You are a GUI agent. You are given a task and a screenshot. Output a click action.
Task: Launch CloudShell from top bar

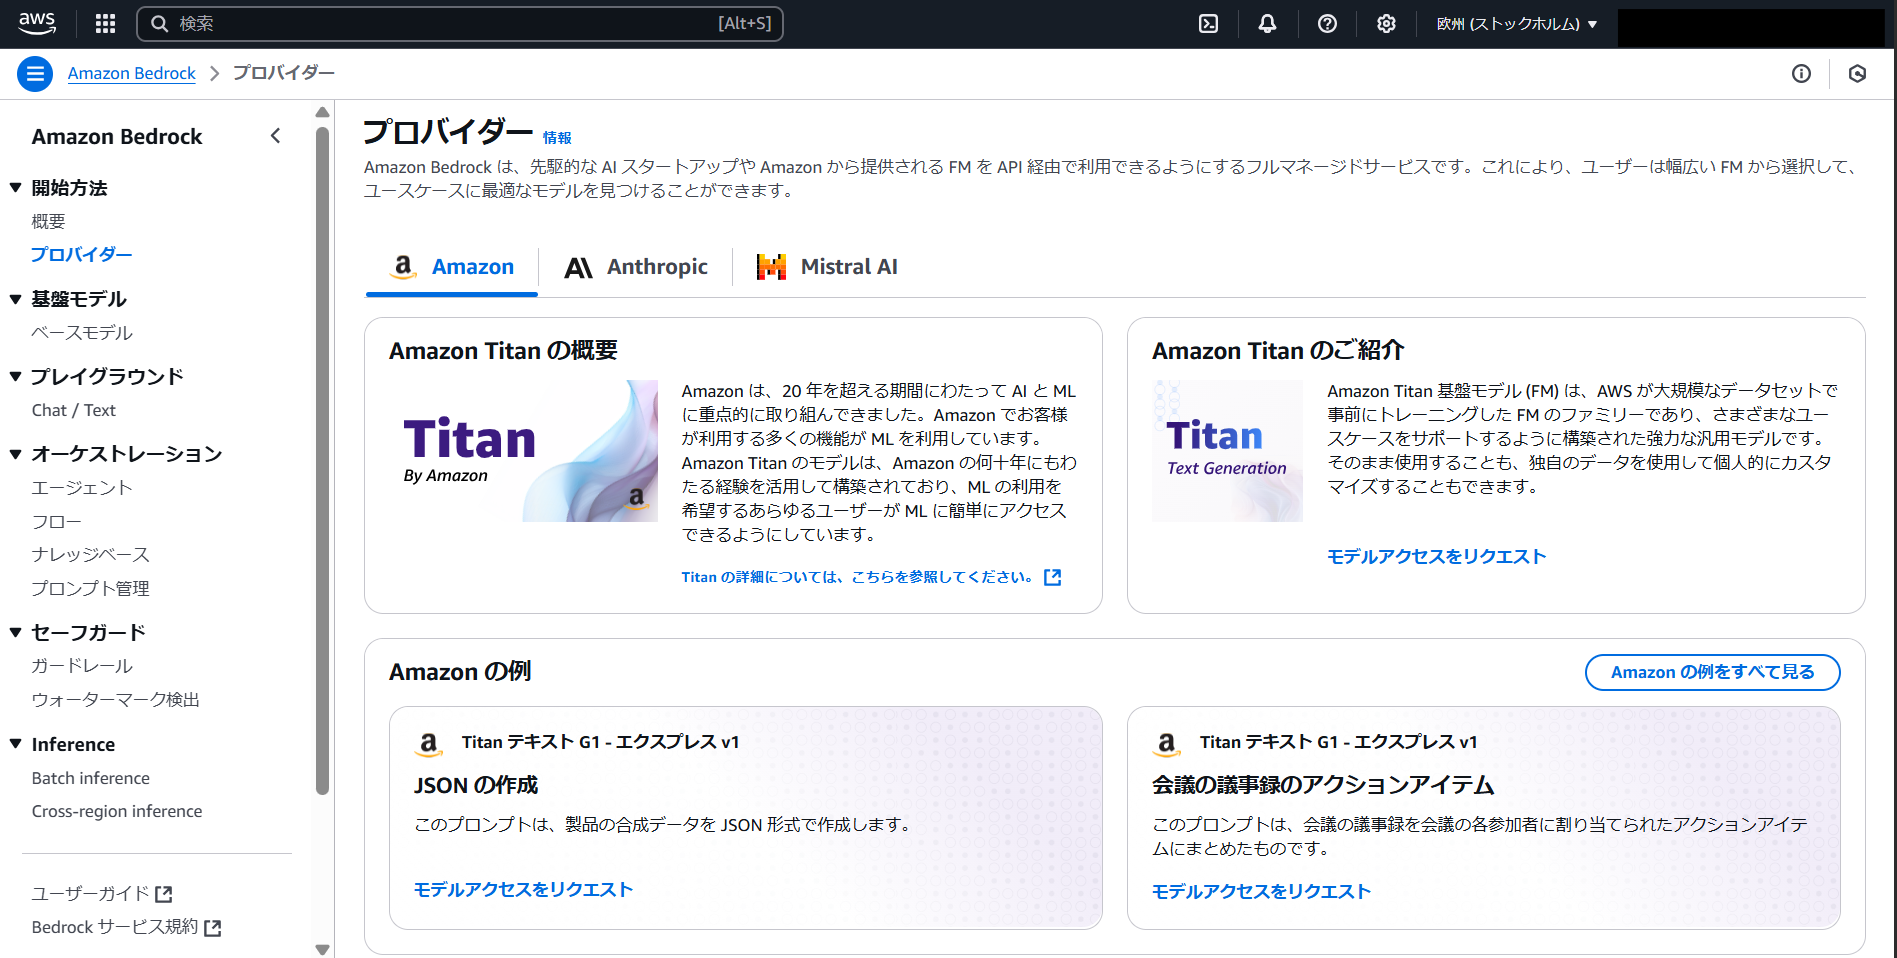click(1208, 24)
